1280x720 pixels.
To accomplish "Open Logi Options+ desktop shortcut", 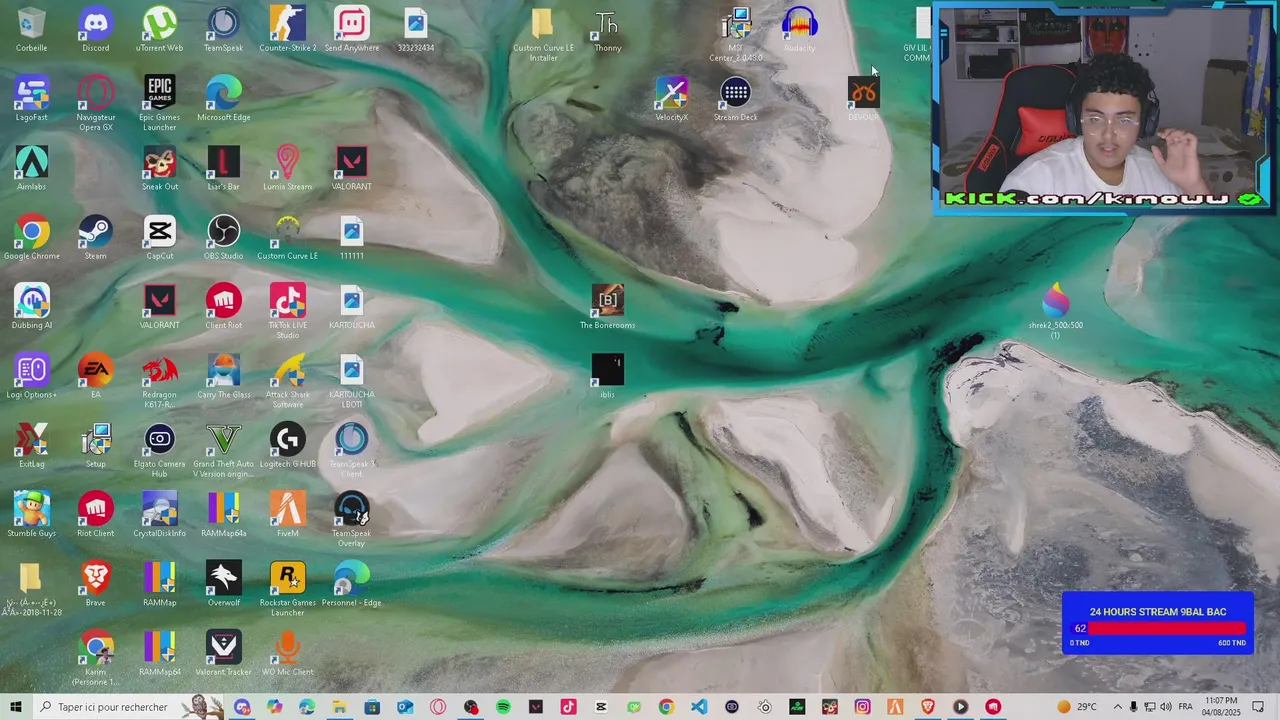I will point(31,375).
